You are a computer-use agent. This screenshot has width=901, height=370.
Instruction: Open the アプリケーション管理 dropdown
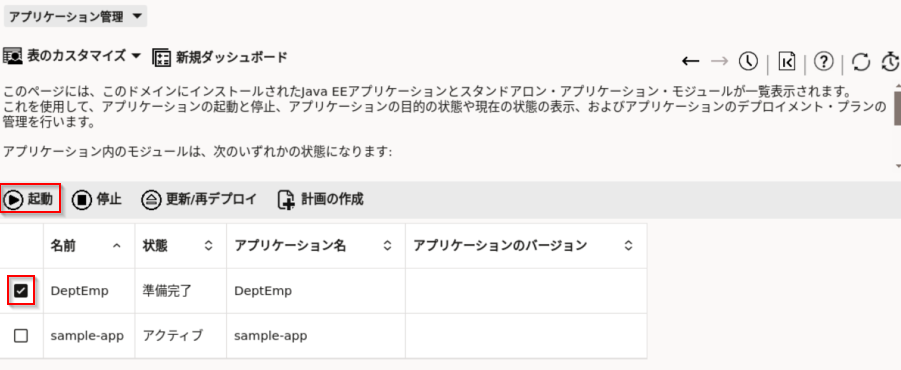[75, 17]
